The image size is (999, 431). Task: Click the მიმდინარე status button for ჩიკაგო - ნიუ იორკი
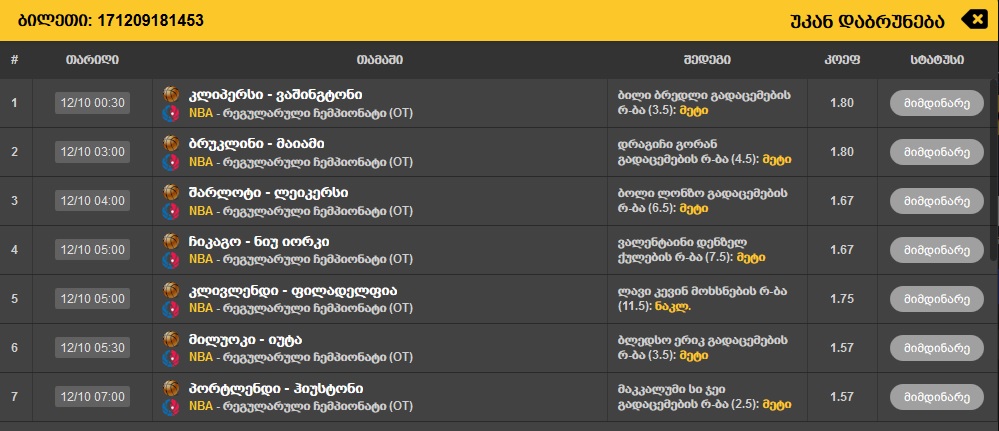click(x=929, y=250)
